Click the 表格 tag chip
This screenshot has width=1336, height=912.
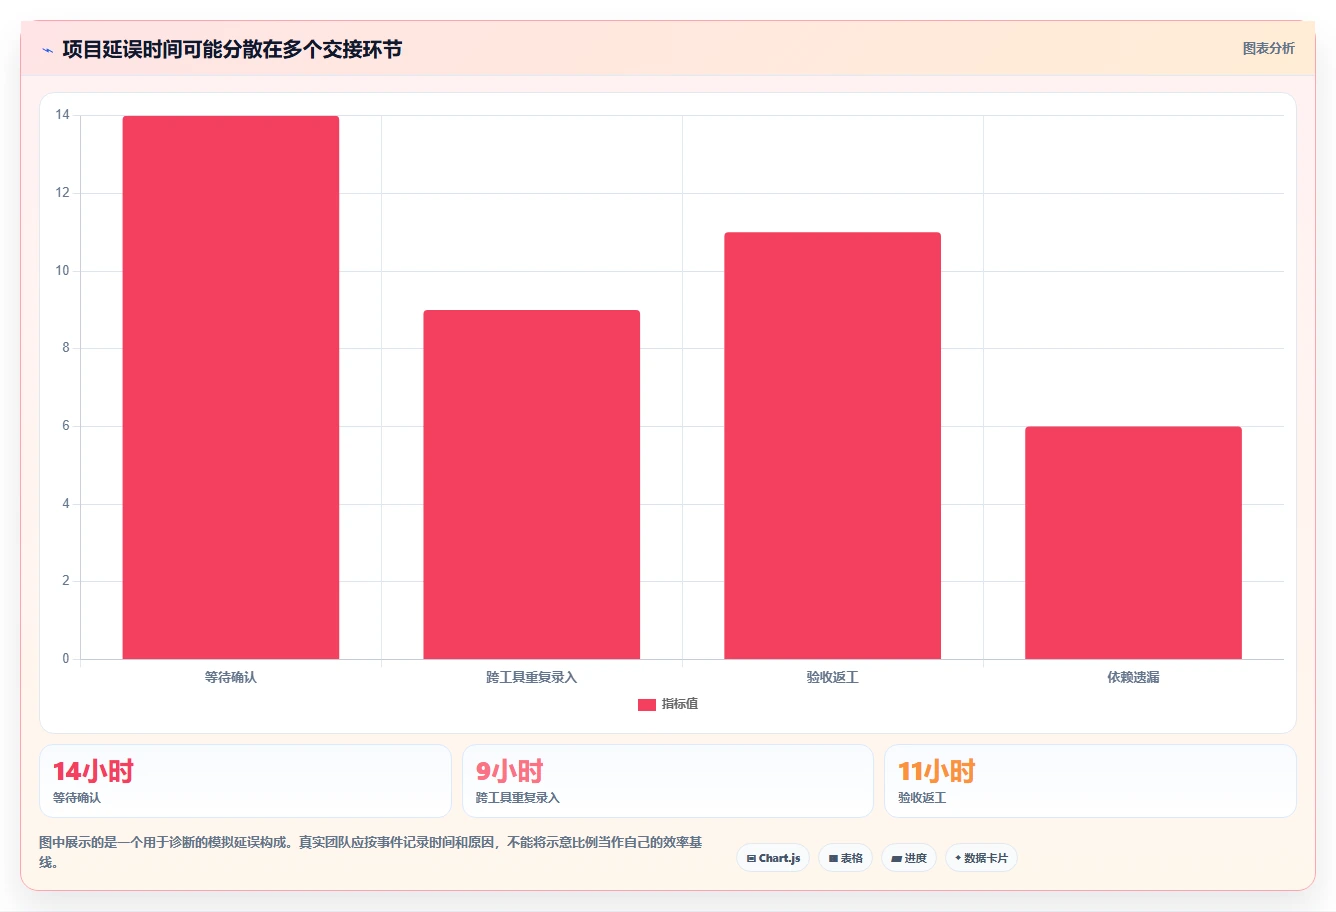[845, 858]
